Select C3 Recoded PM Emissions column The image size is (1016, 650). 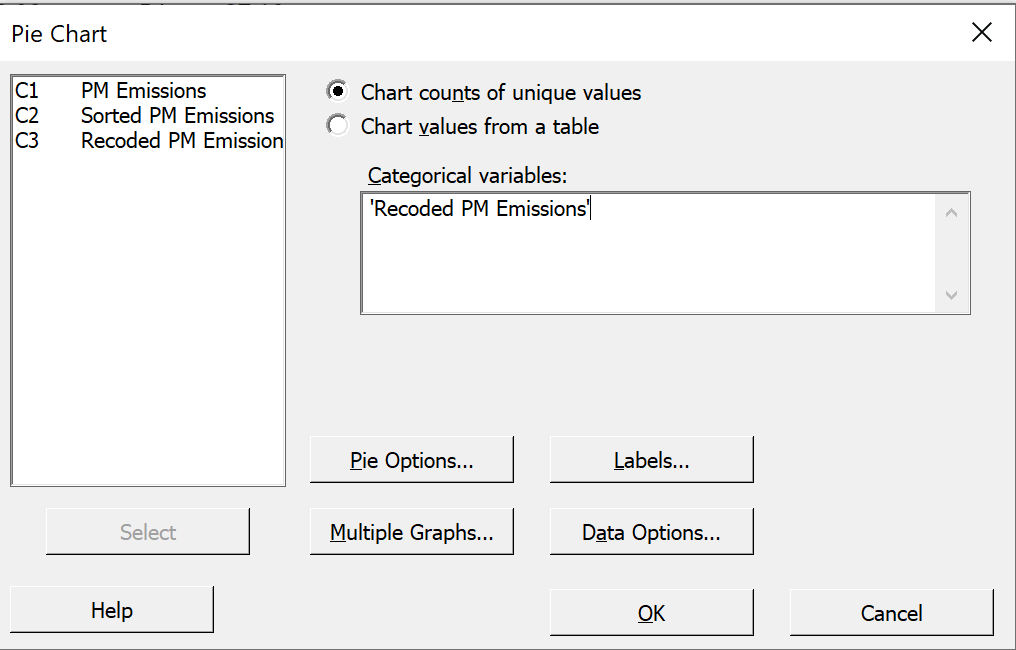pyautogui.click(x=148, y=141)
